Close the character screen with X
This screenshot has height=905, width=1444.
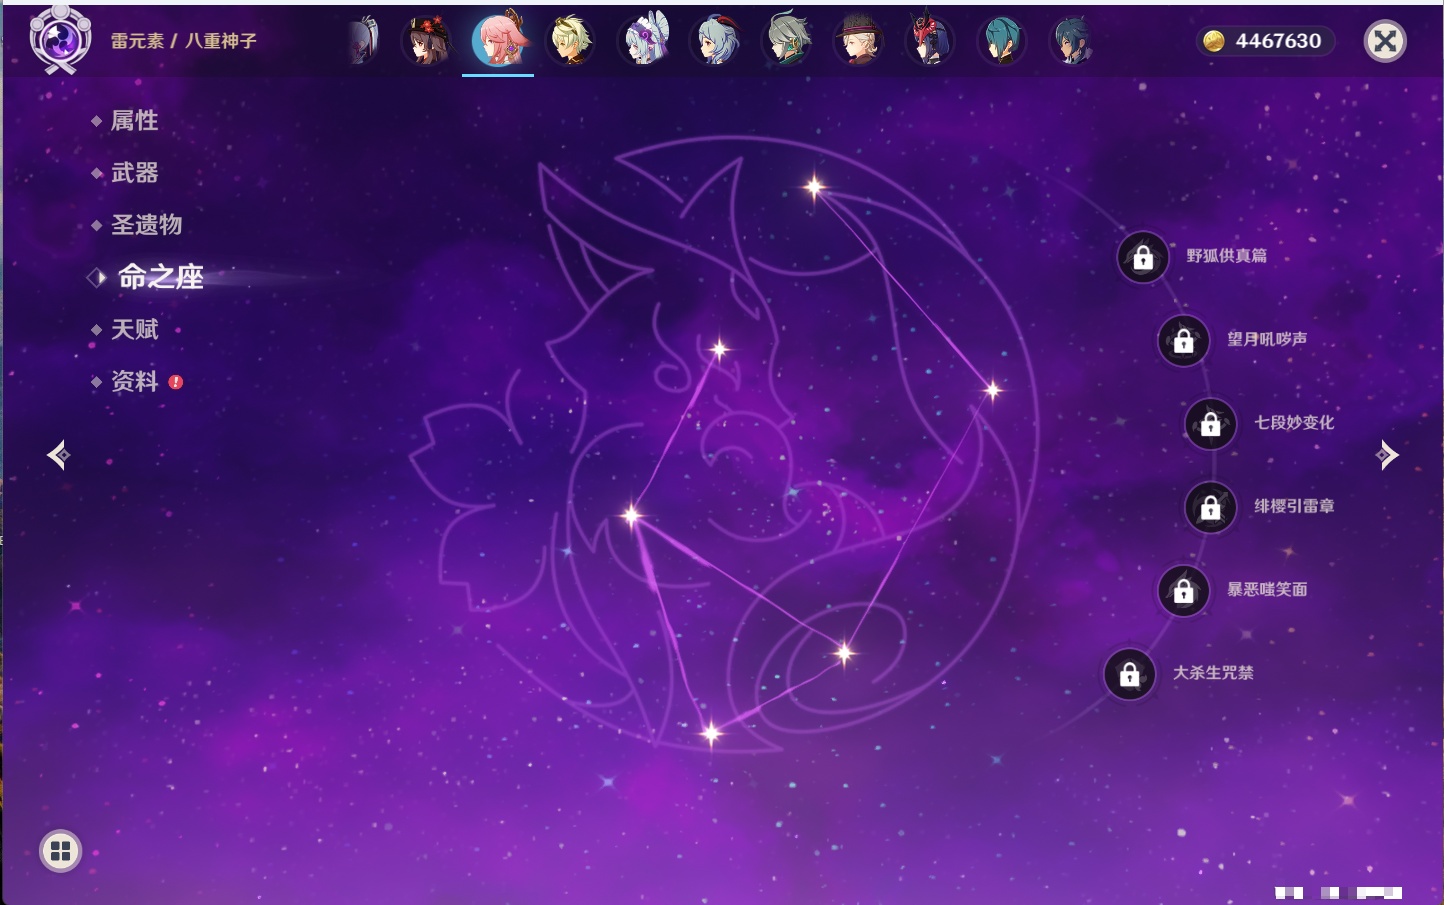coord(1386,41)
